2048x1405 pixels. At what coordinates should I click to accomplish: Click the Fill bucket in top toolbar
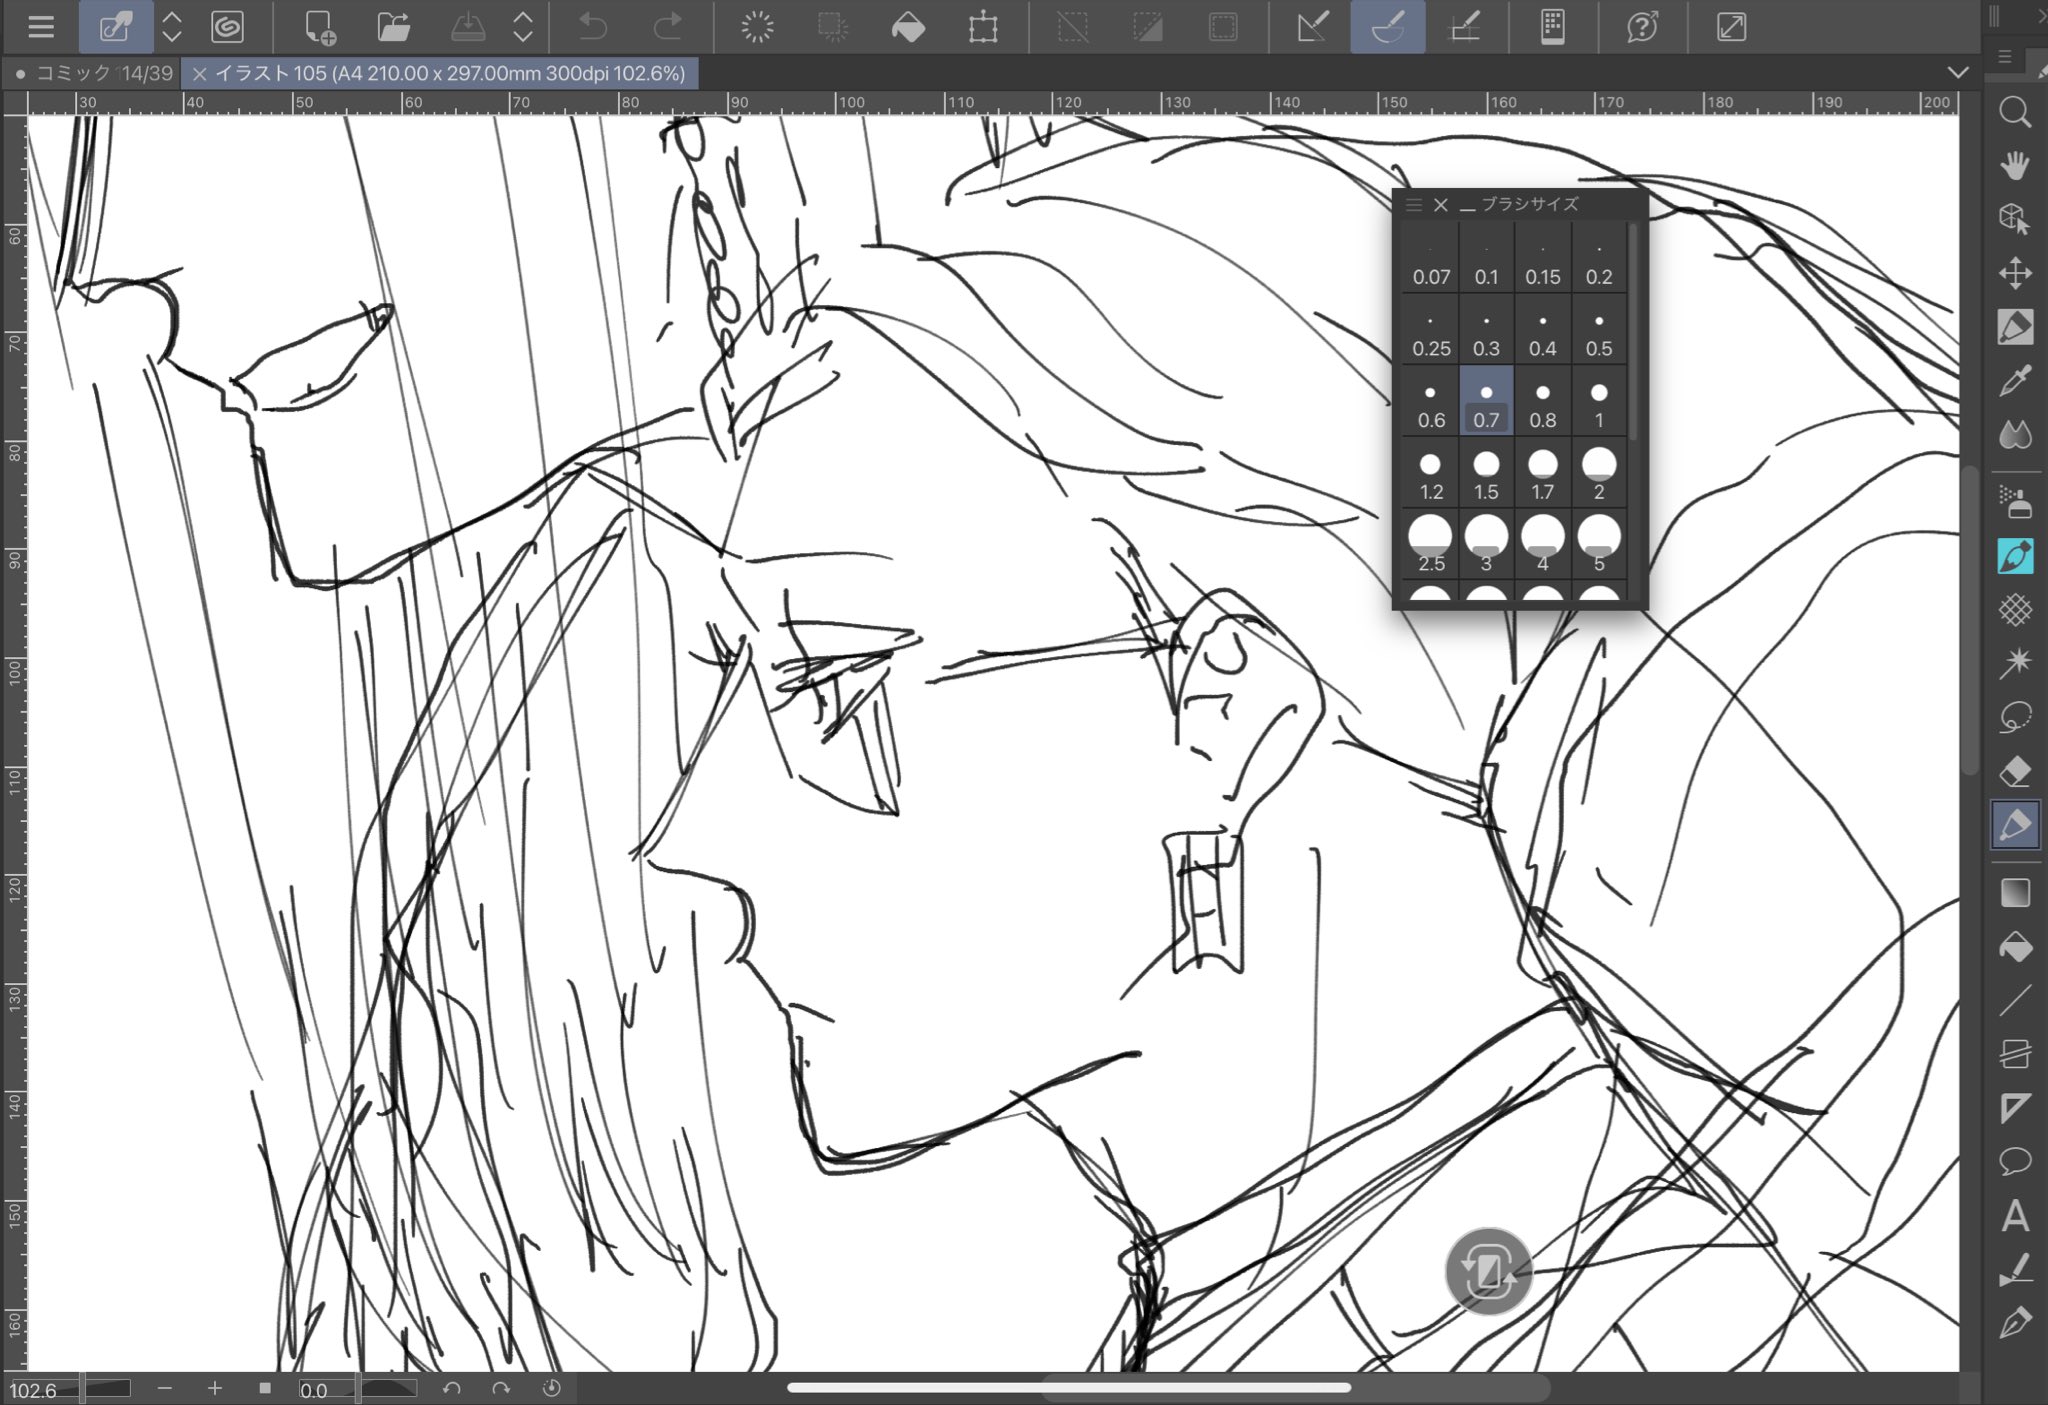[x=907, y=27]
